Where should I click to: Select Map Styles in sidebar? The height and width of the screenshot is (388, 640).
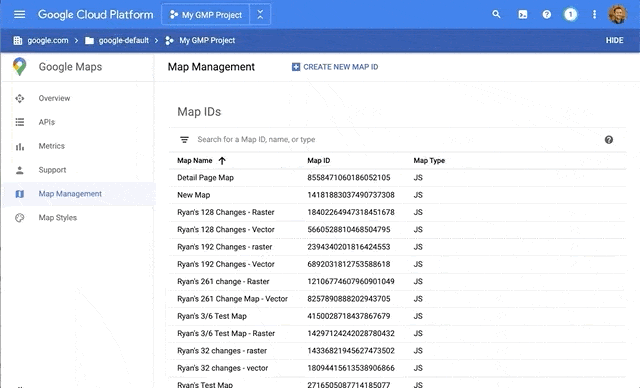coord(58,218)
